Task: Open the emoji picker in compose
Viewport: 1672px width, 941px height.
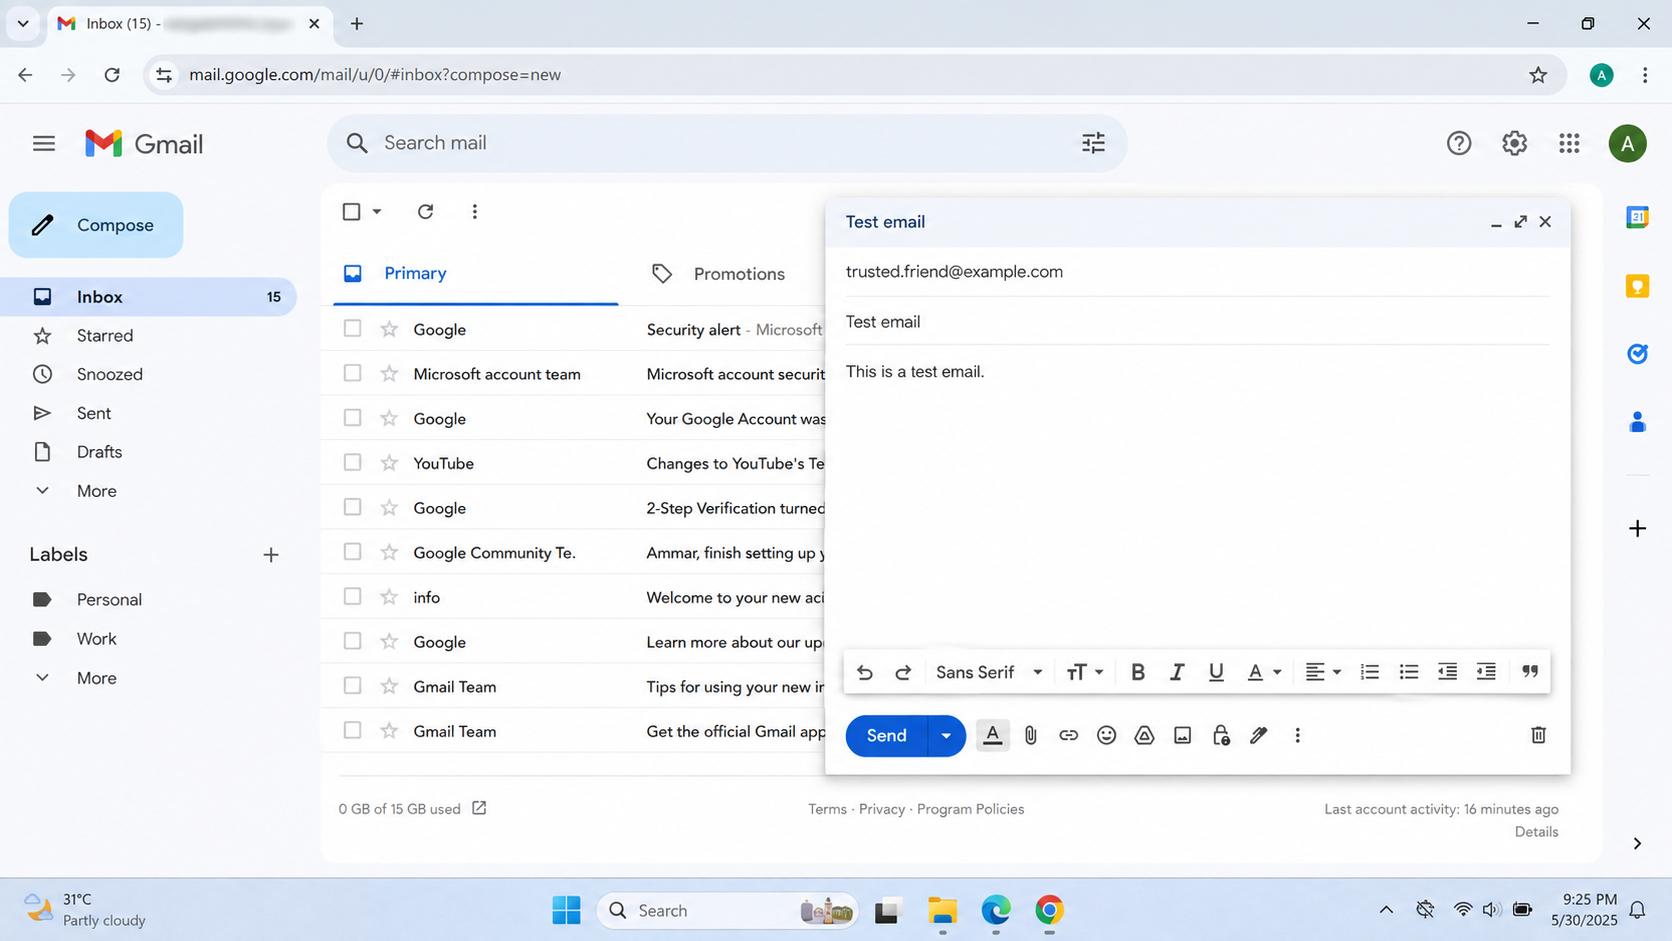Action: click(x=1106, y=735)
